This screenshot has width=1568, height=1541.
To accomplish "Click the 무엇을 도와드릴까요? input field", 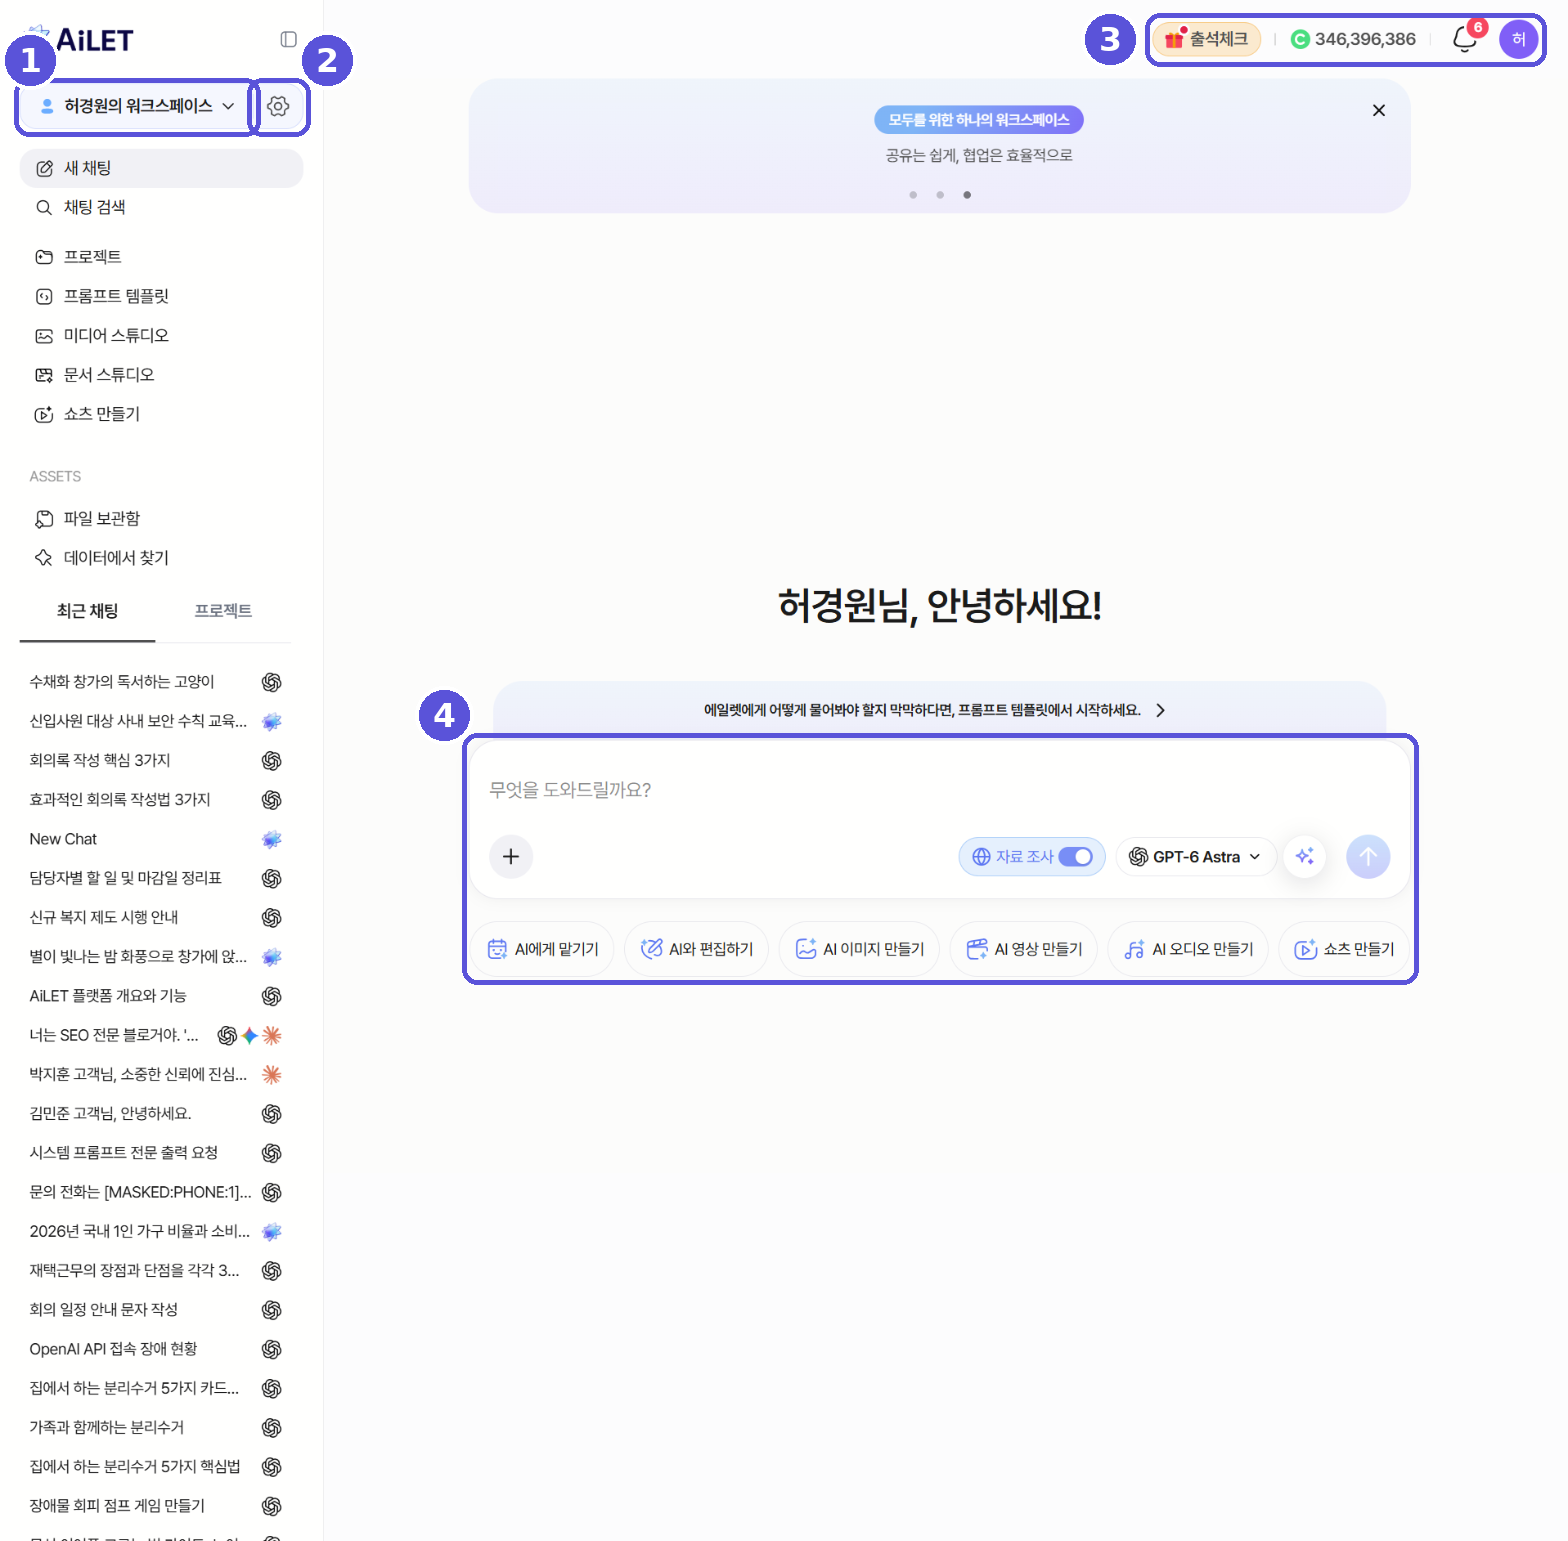I will pyautogui.click(x=939, y=790).
